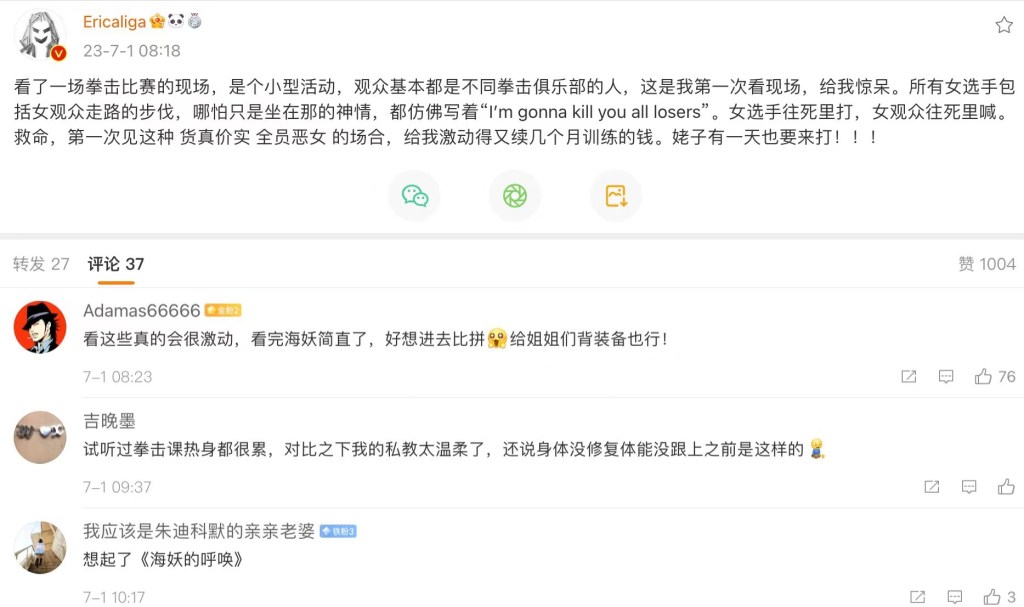Favorite the post with the star icon
1024x607 pixels.
pyautogui.click(x=1004, y=25)
